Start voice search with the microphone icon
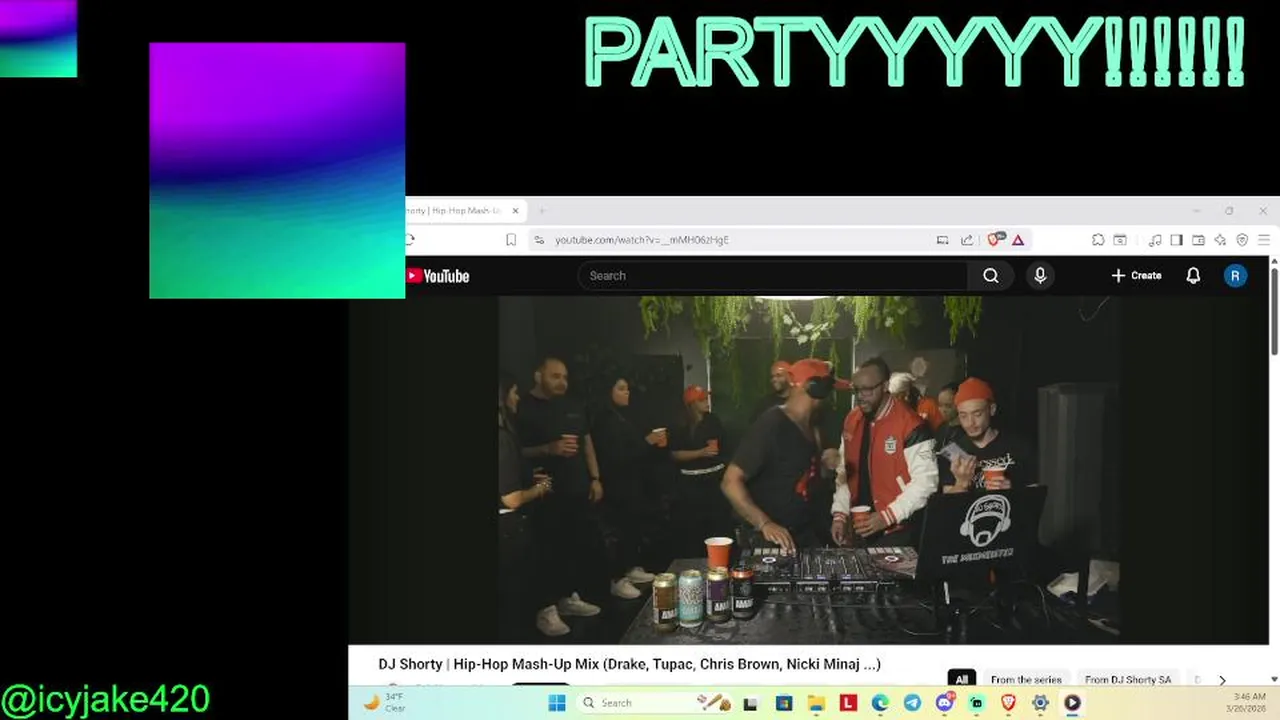Image resolution: width=1280 pixels, height=720 pixels. (1040, 276)
